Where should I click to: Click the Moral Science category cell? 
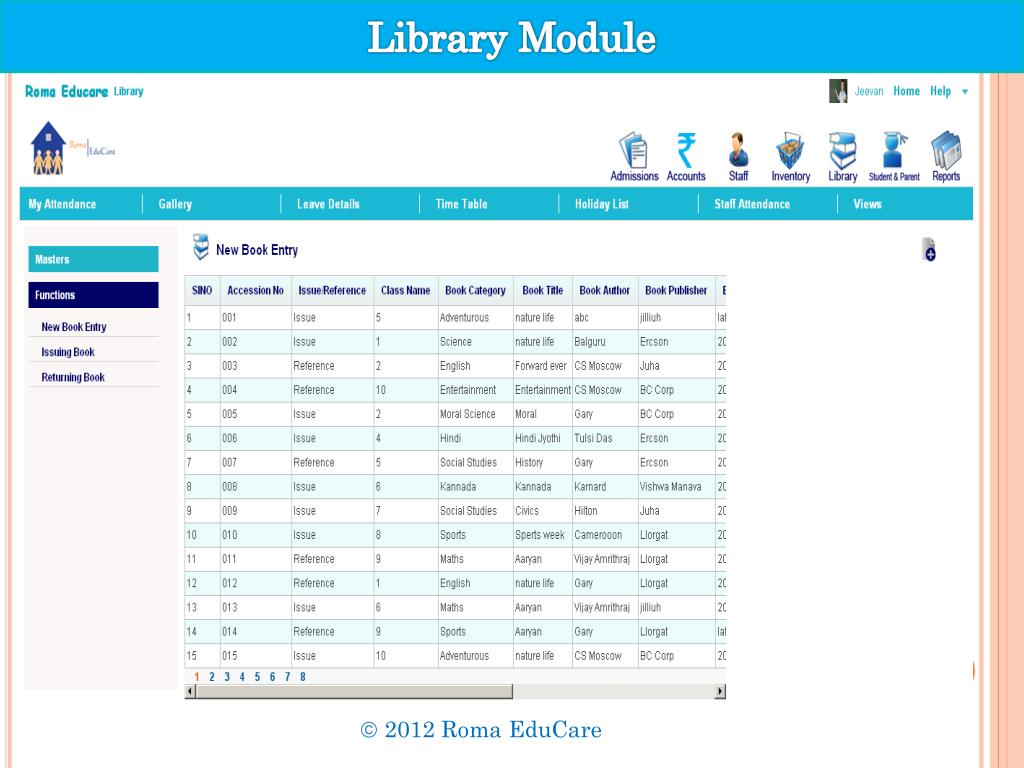[x=475, y=414]
